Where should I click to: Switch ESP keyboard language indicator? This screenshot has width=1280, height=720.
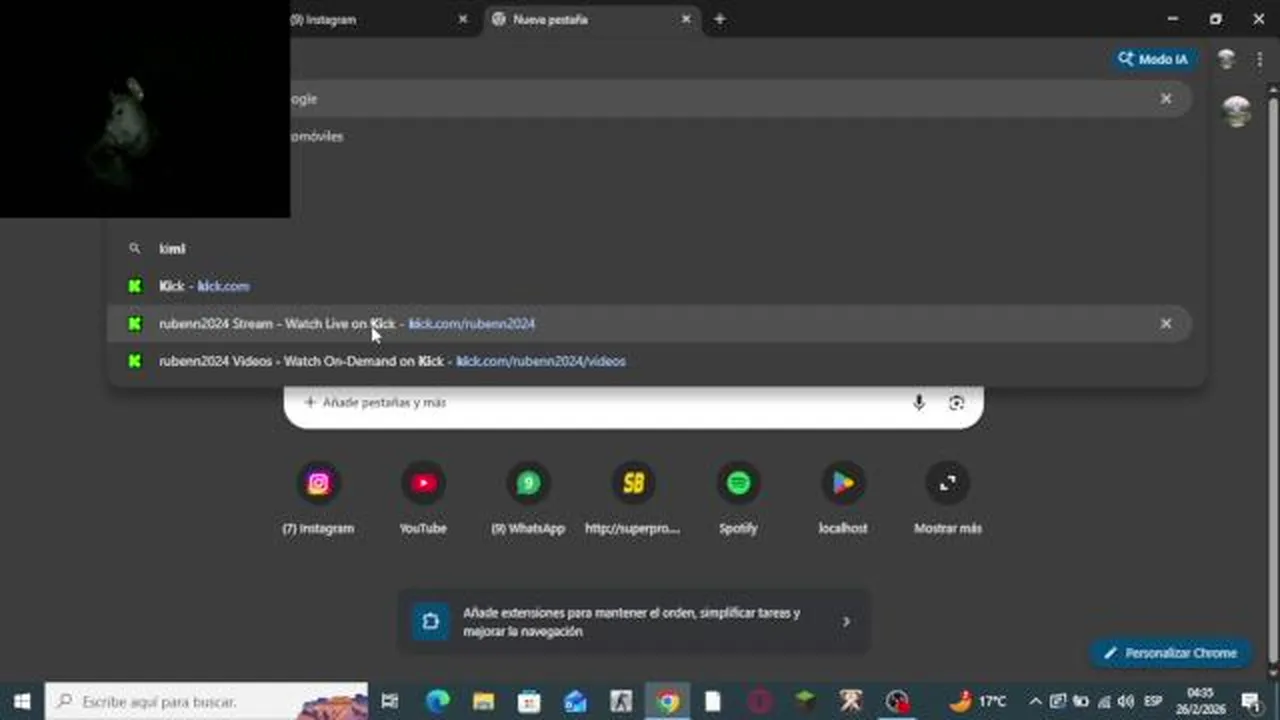pyautogui.click(x=1153, y=702)
